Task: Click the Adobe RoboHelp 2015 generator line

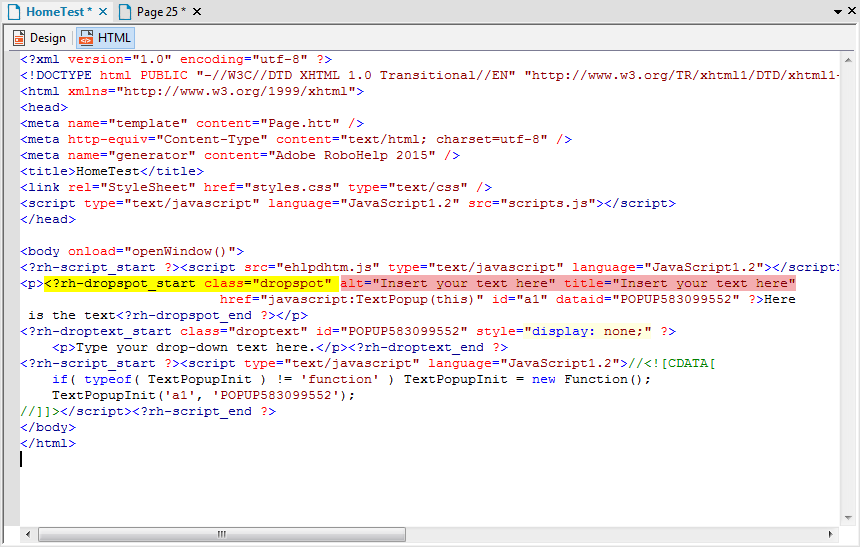Action: pyautogui.click(x=240, y=155)
